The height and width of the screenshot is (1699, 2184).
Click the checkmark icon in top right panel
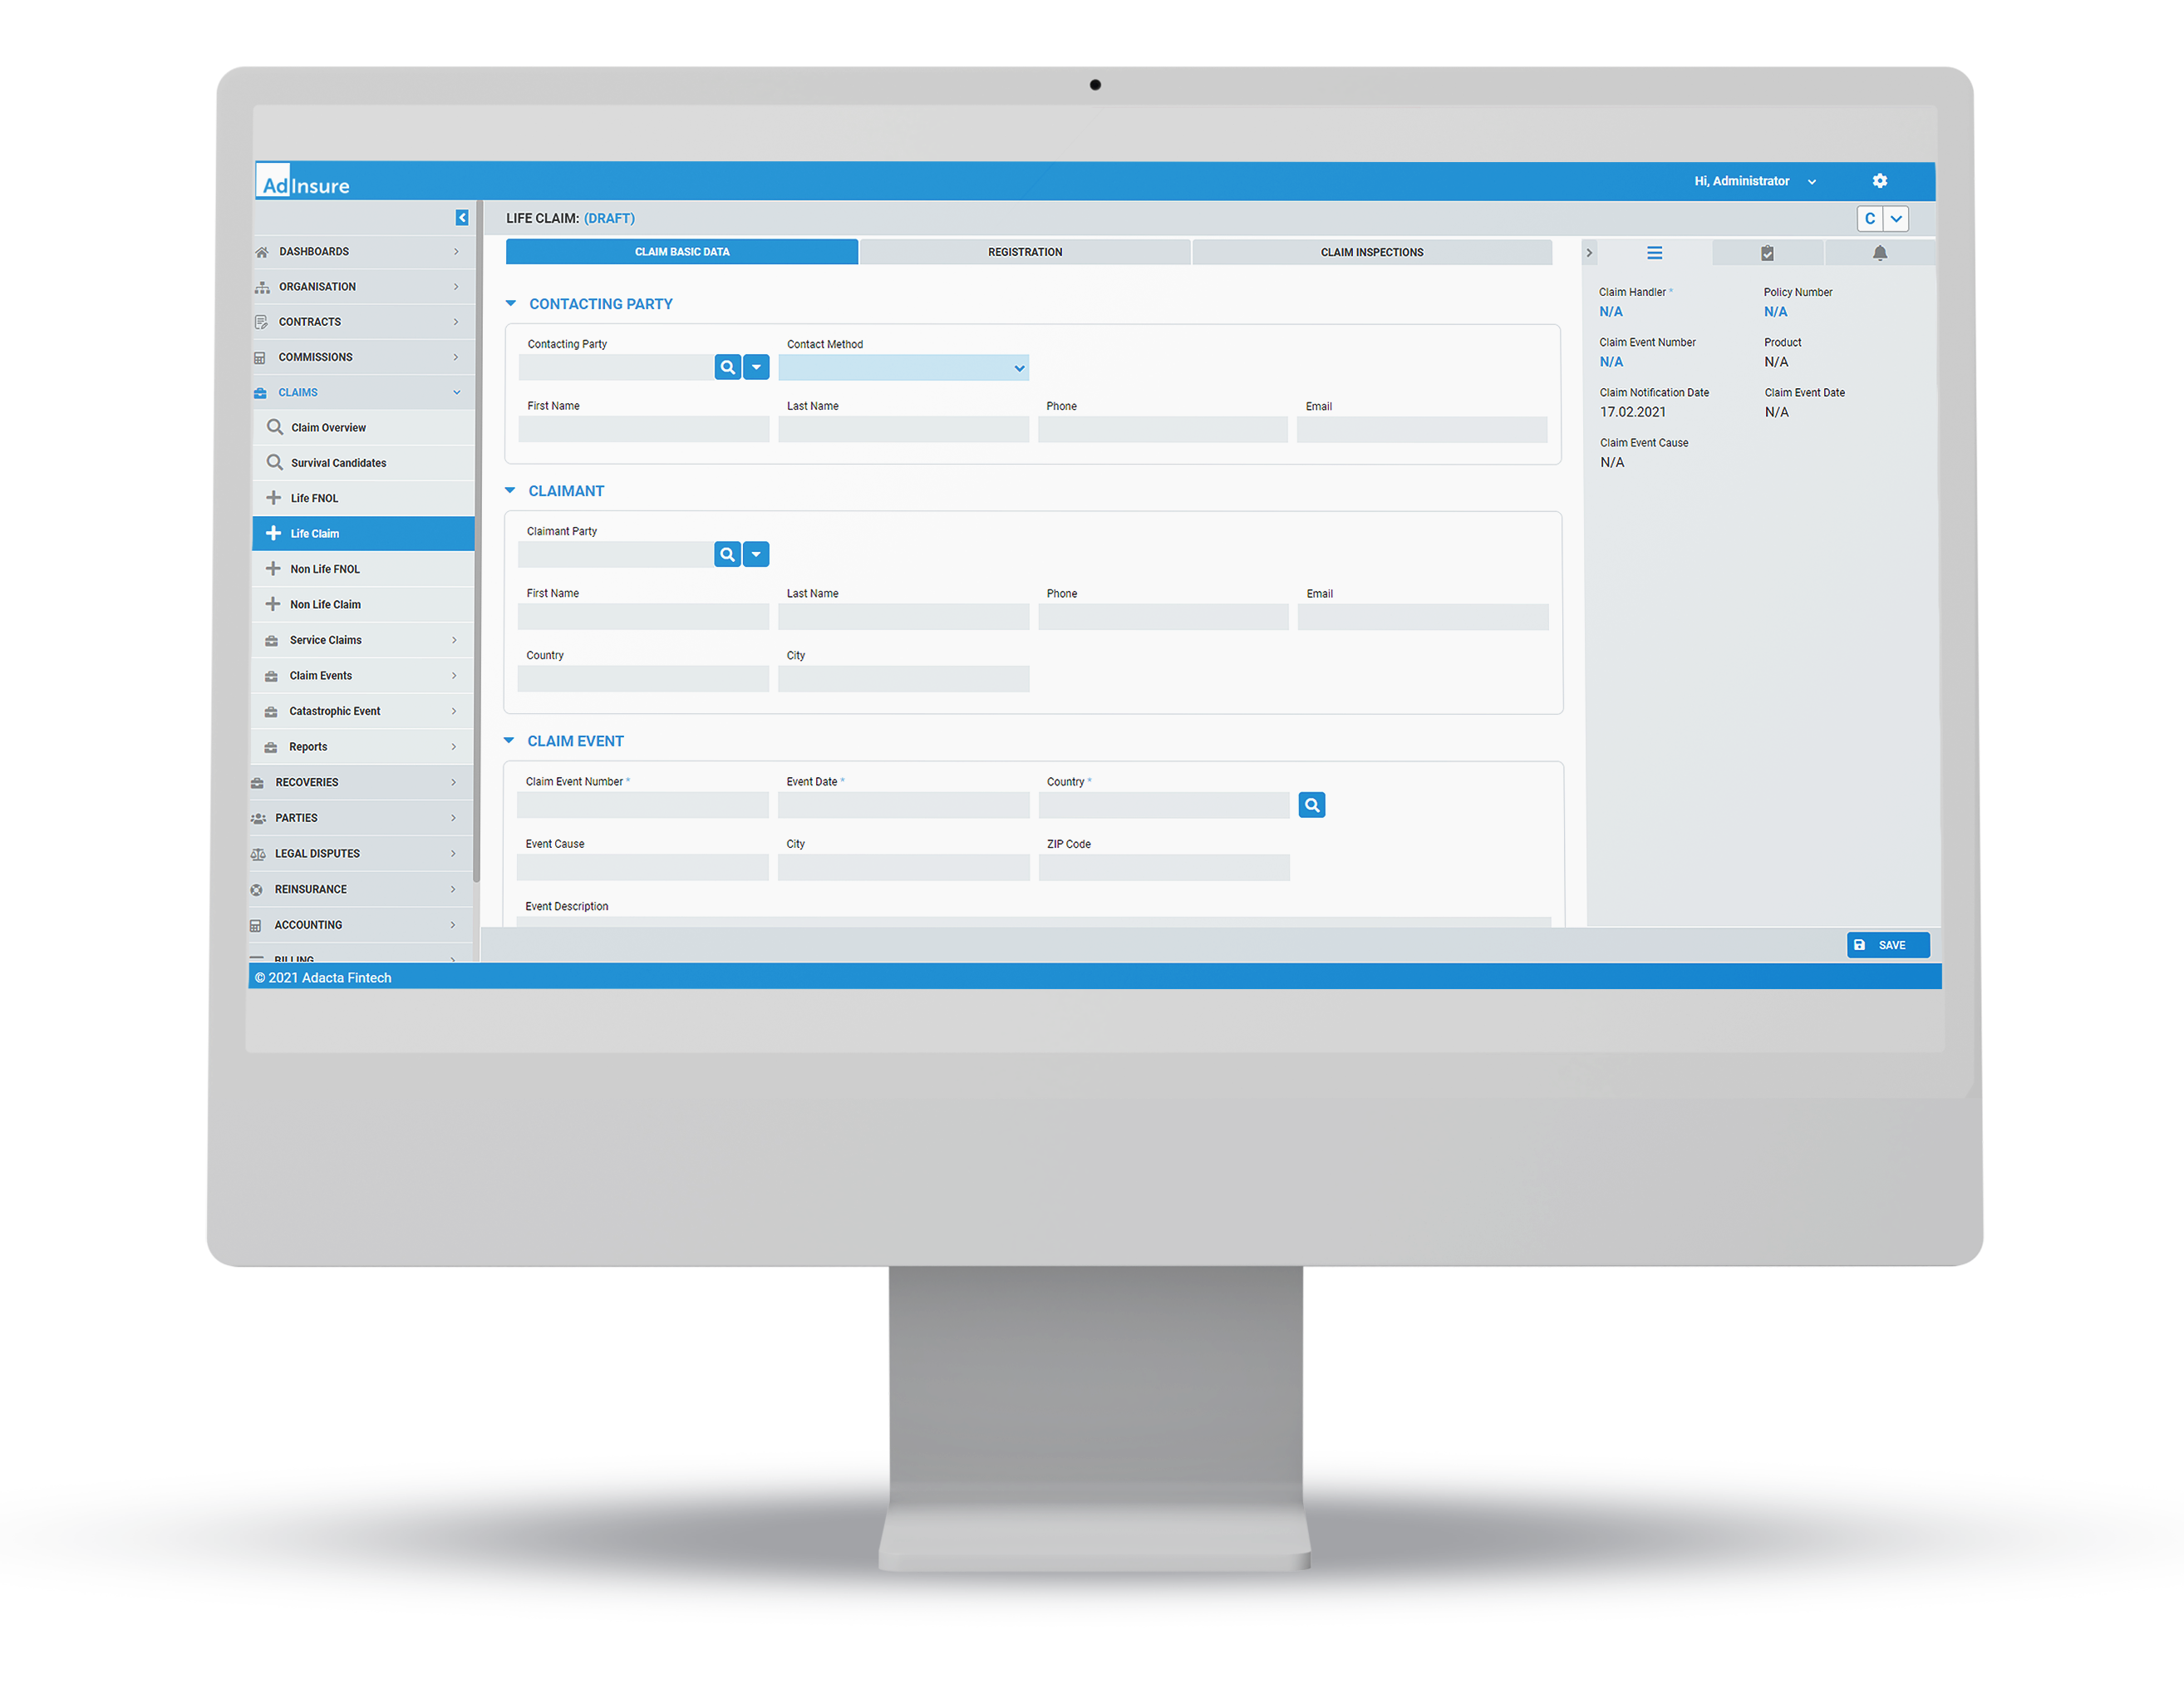click(1766, 252)
